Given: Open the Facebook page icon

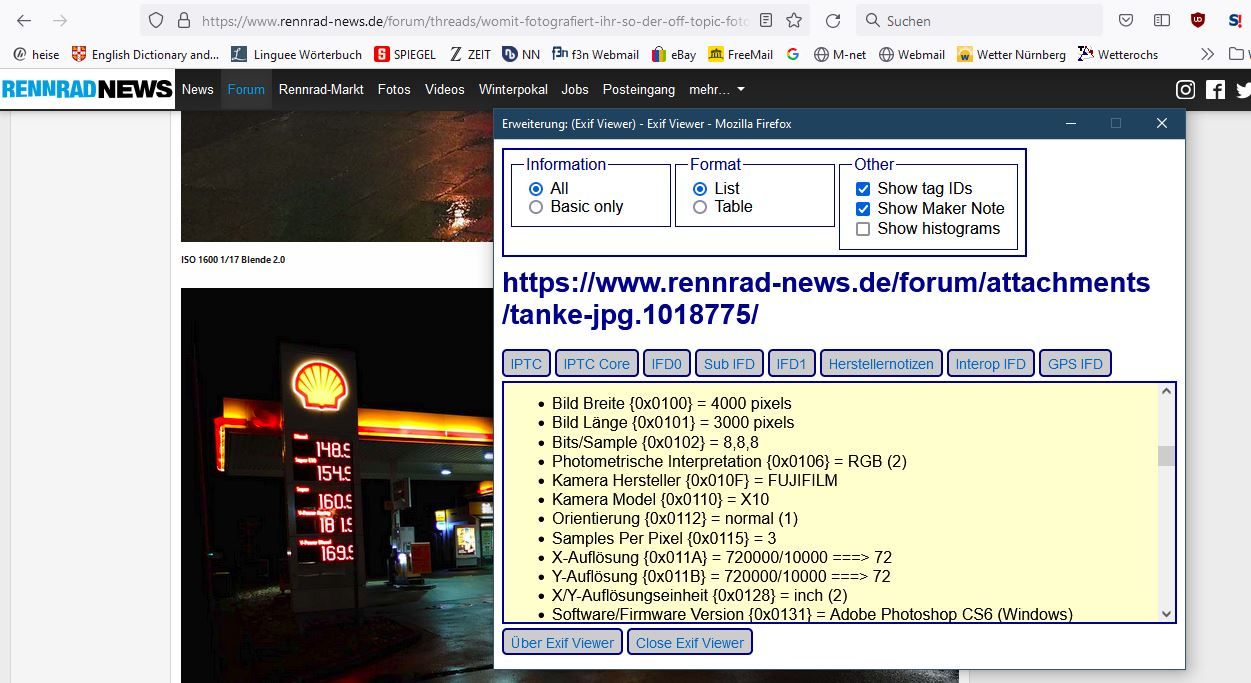Looking at the screenshot, I should 1215,90.
